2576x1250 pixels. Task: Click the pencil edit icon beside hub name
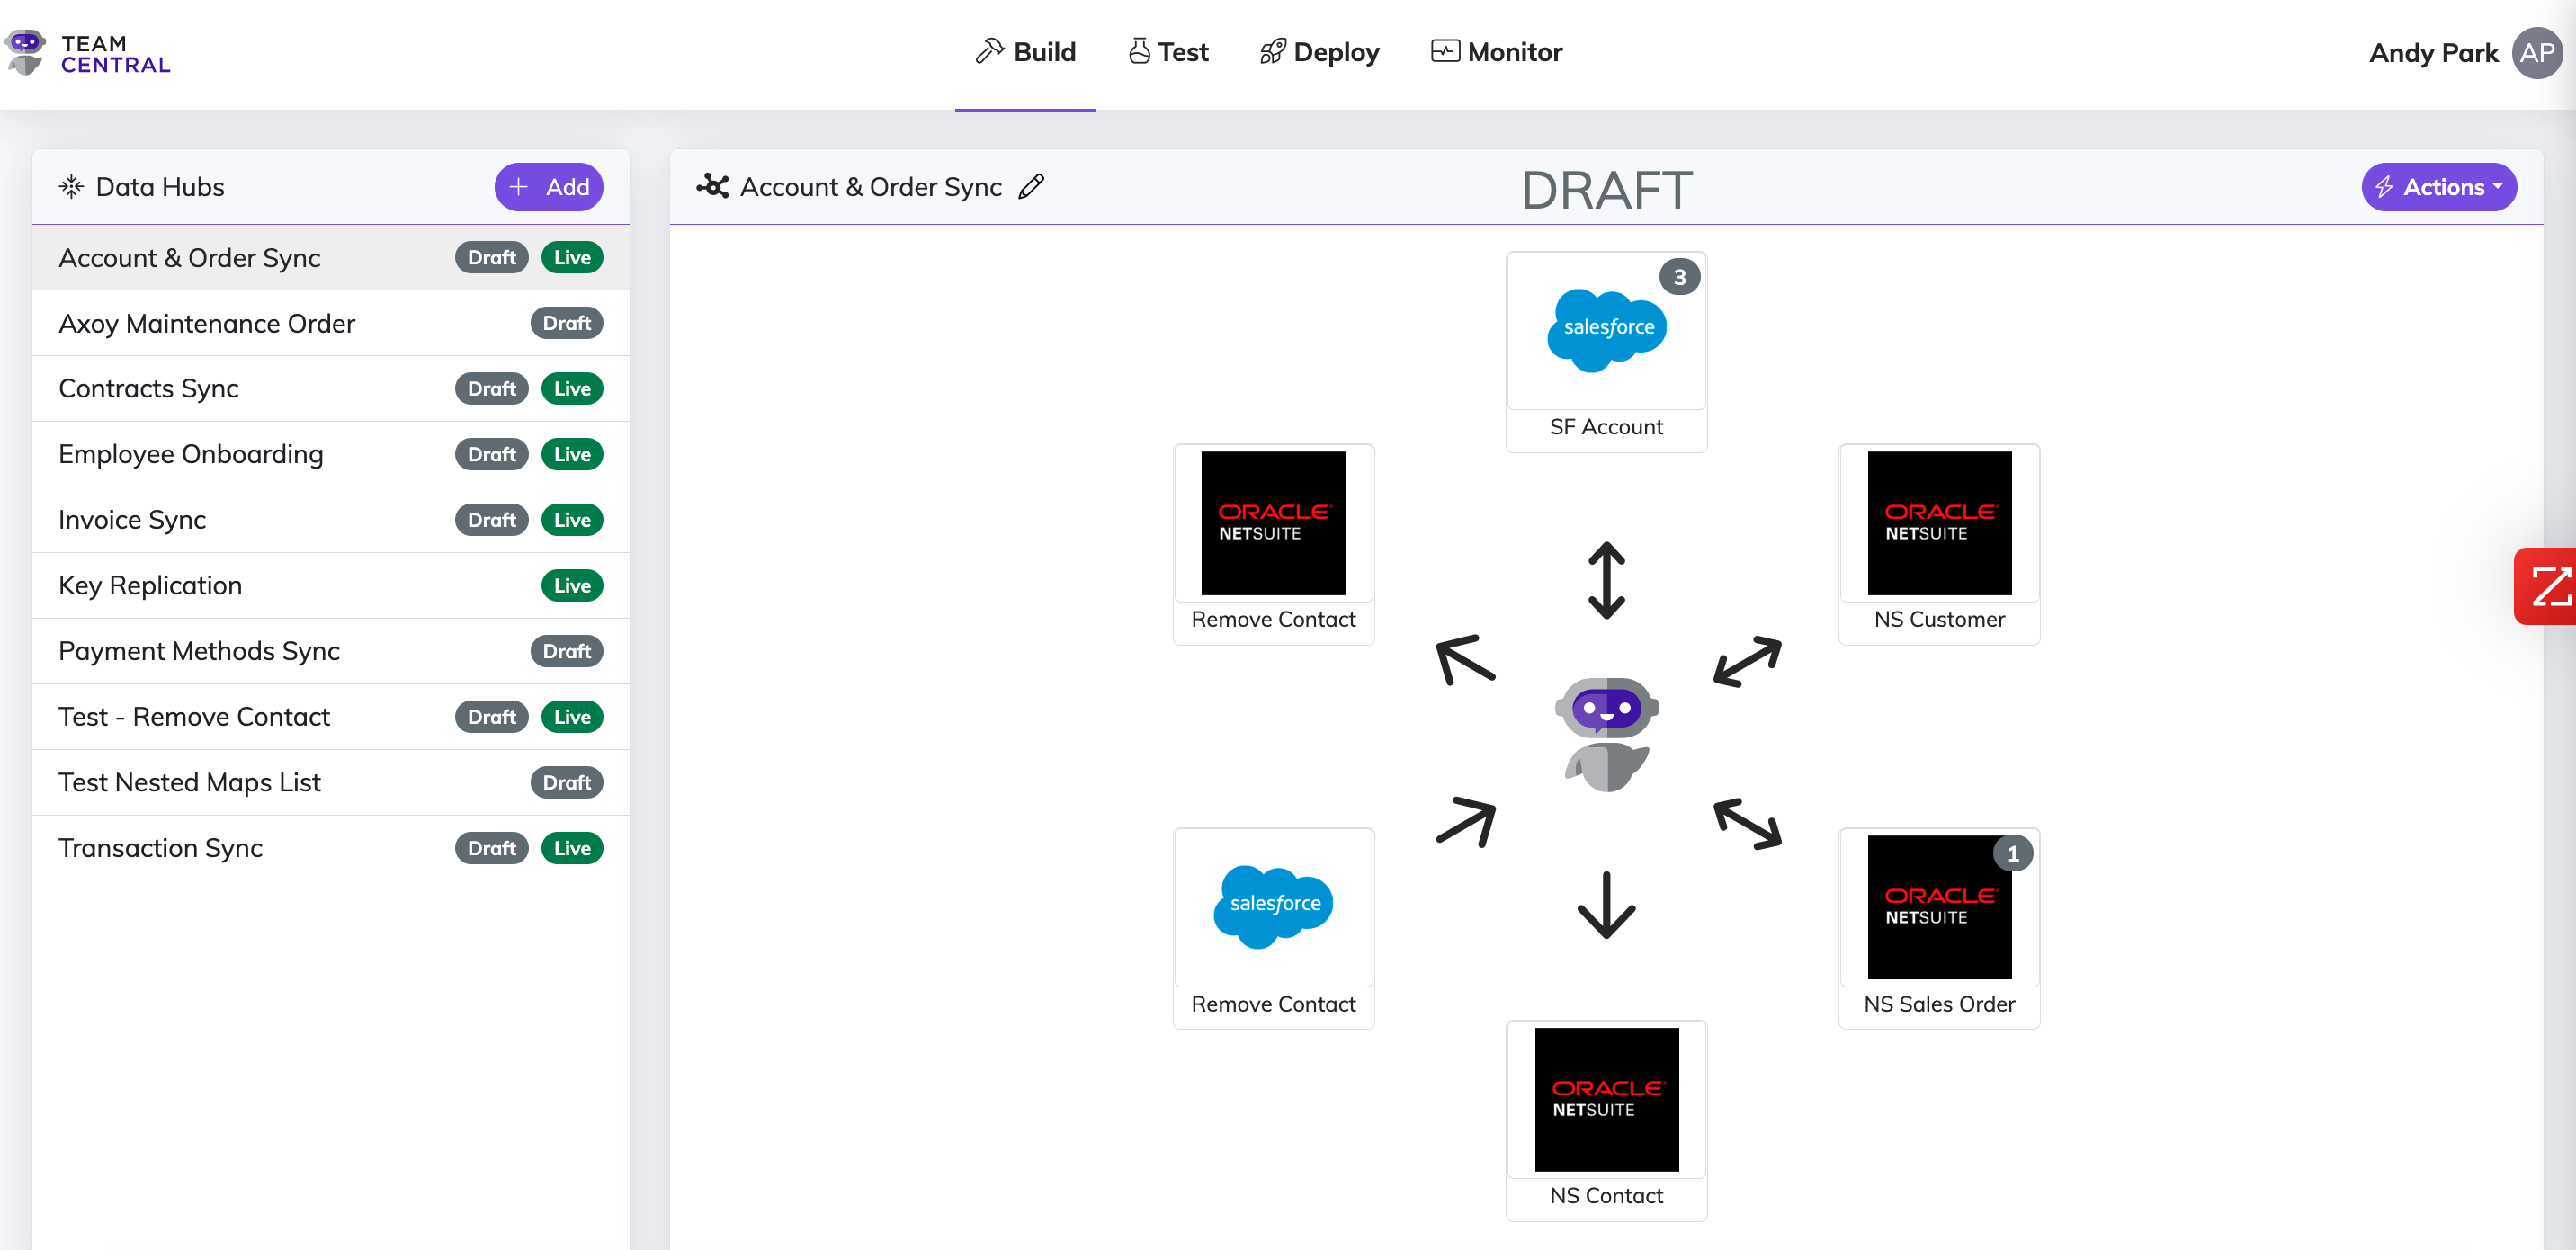point(1031,187)
